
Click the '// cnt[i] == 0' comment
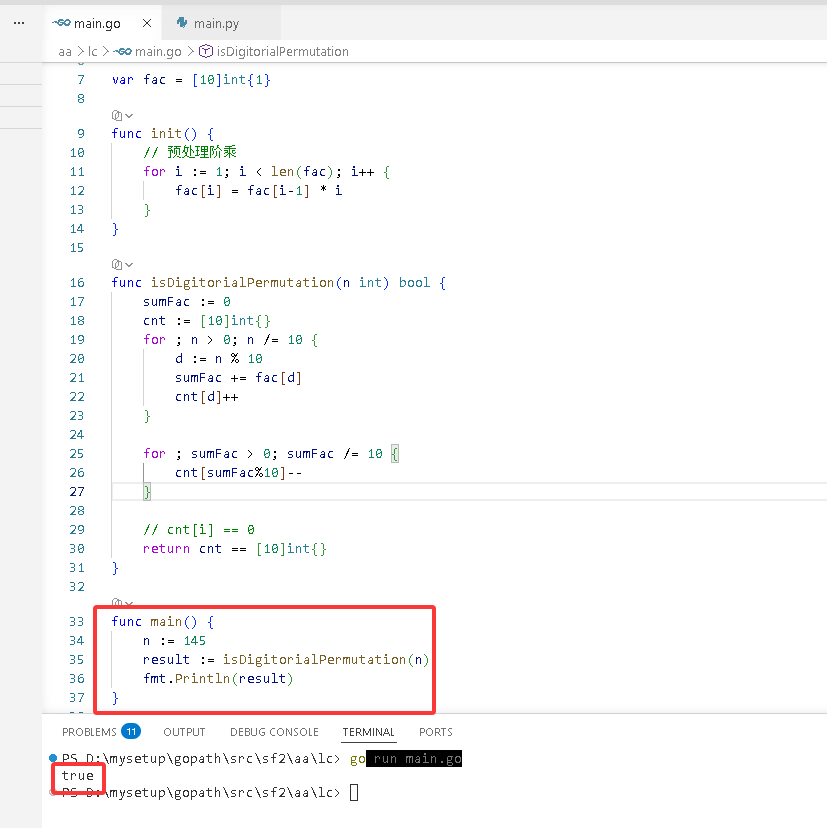199,530
